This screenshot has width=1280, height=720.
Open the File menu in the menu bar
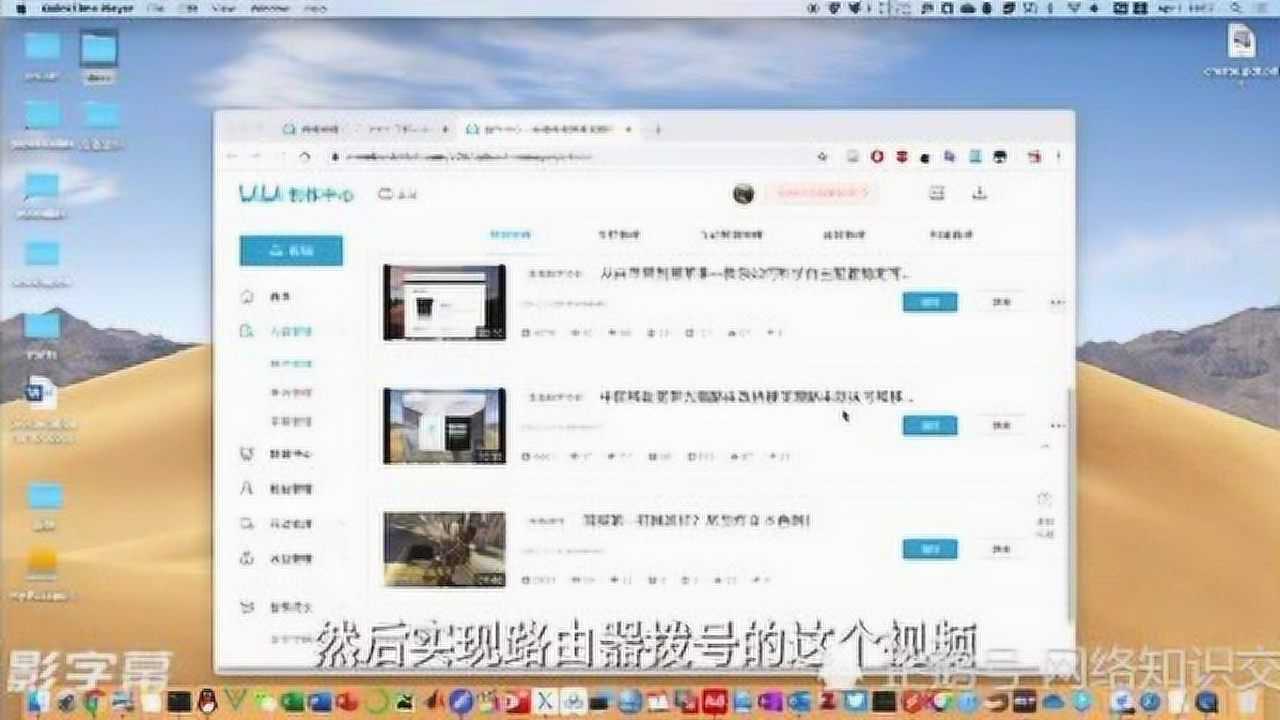tap(155, 8)
